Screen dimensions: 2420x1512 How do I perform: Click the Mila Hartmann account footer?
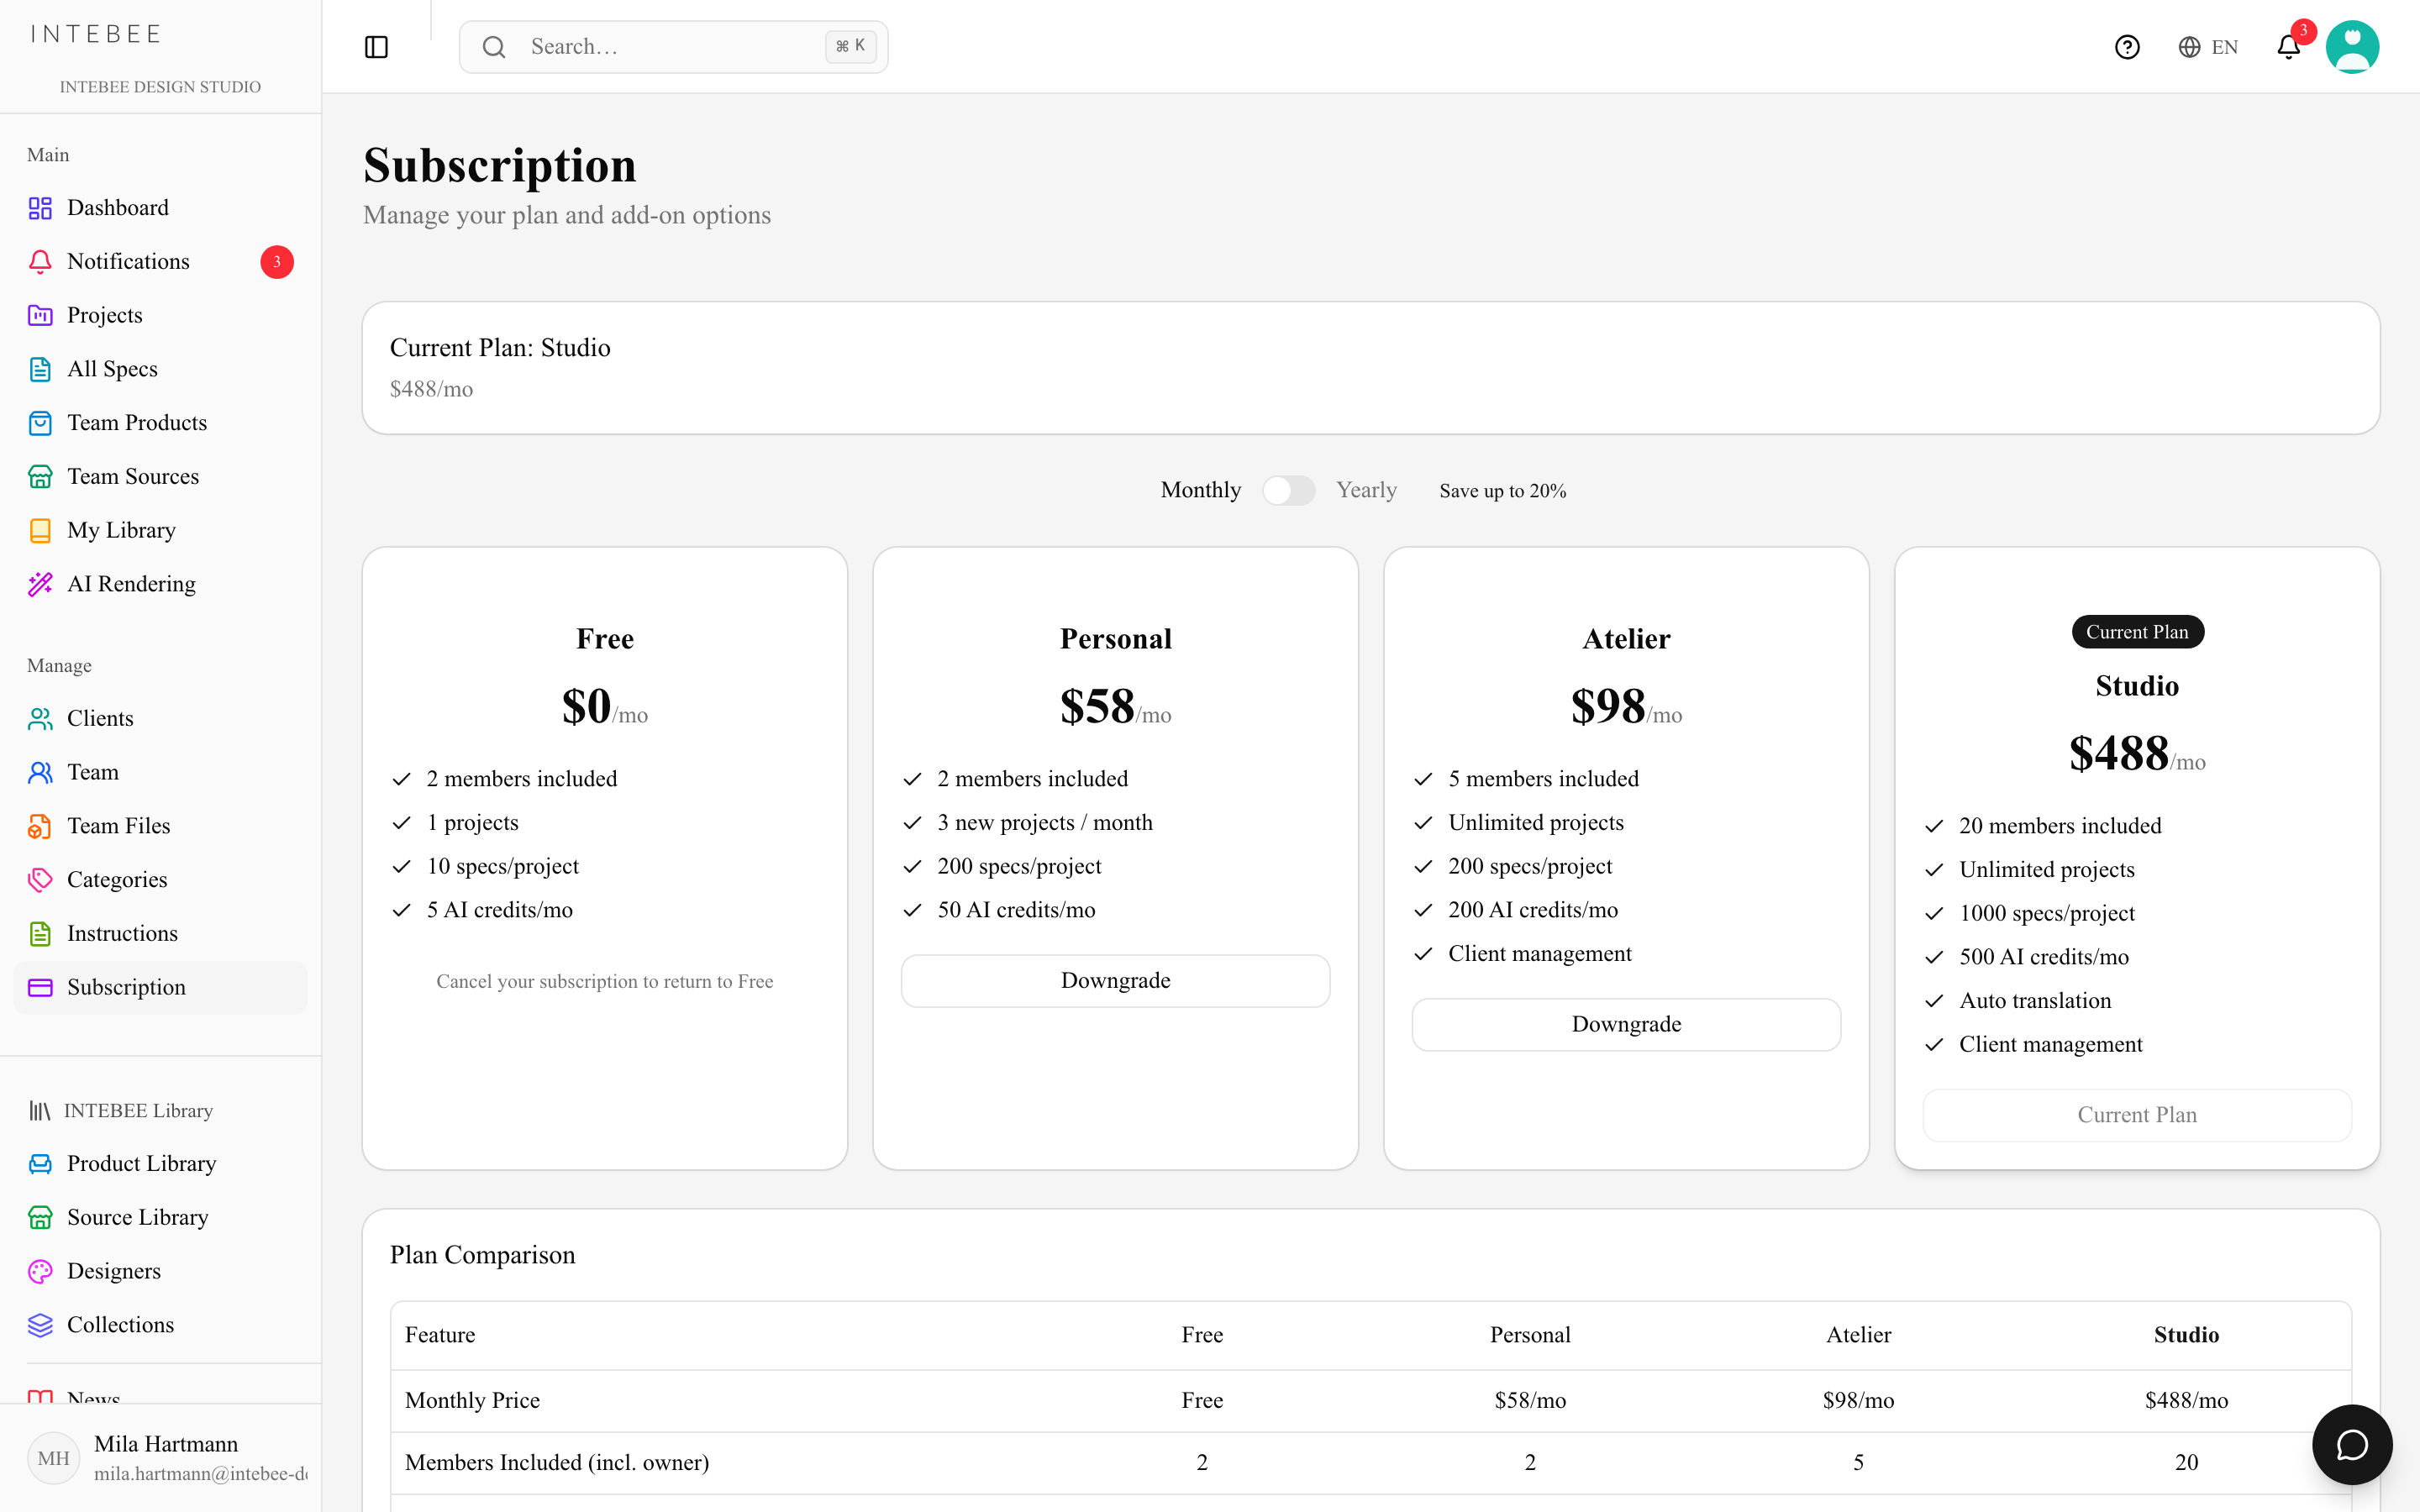click(160, 1458)
